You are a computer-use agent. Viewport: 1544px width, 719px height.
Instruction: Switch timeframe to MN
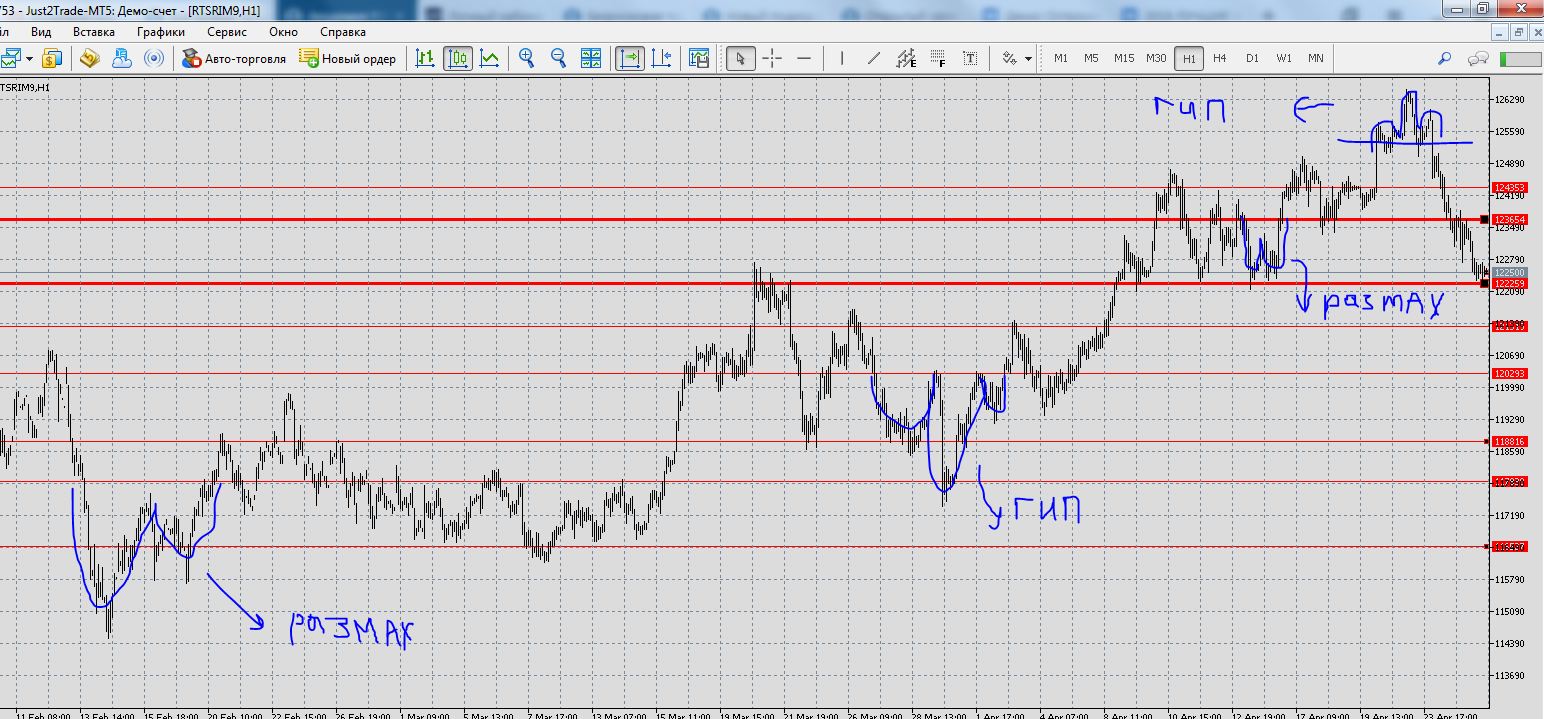click(x=1316, y=58)
